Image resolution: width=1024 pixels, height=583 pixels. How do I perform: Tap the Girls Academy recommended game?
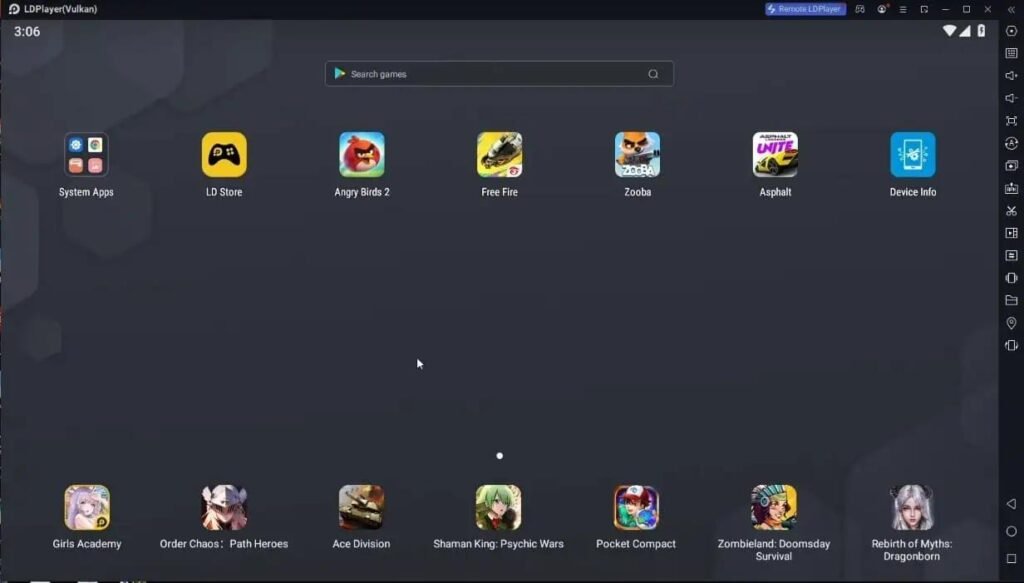[x=87, y=507]
